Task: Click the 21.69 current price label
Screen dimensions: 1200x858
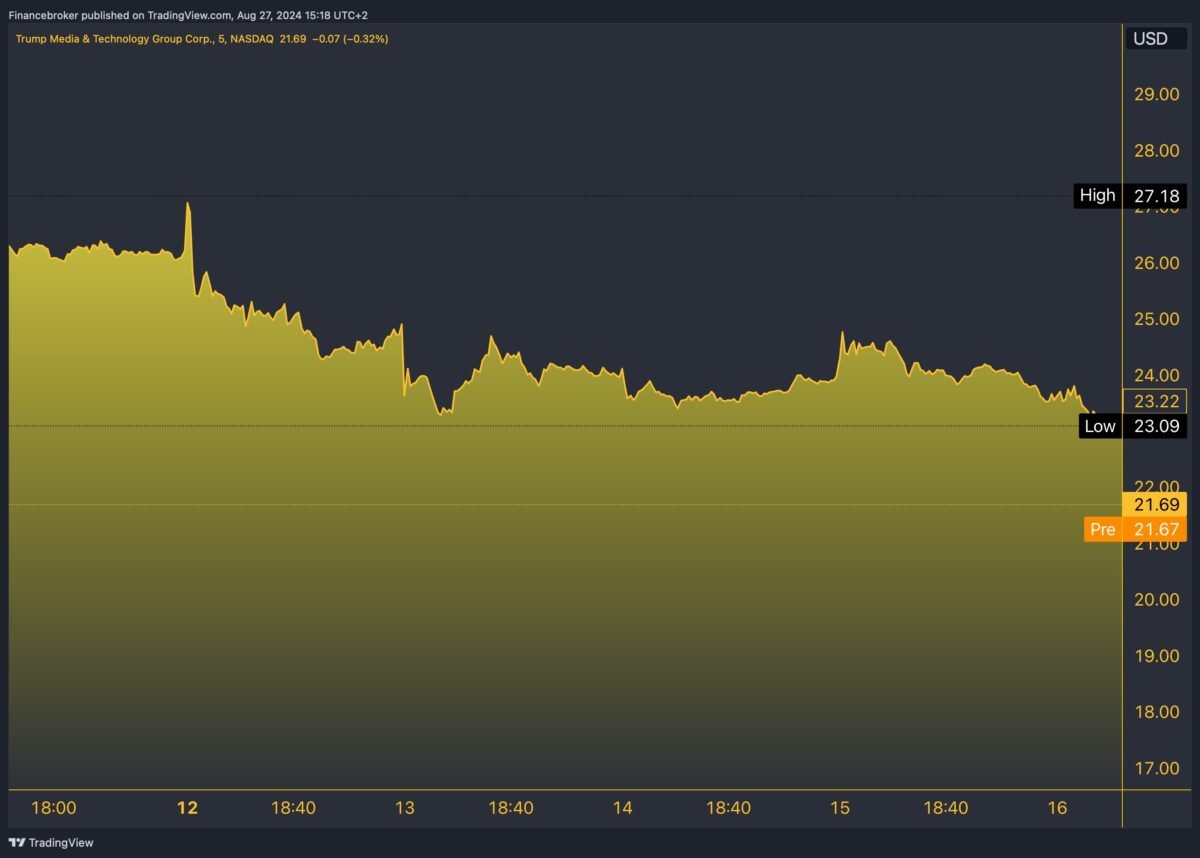Action: (x=1155, y=504)
